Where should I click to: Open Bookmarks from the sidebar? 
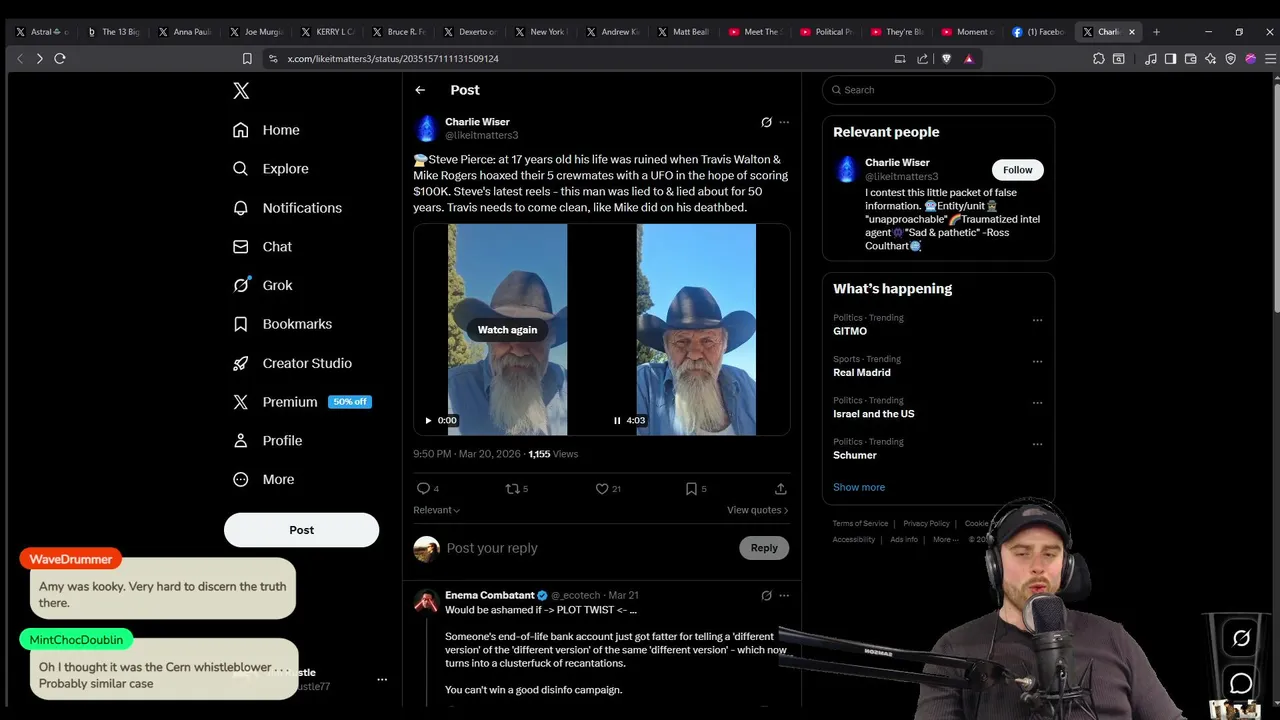[x=282, y=324]
